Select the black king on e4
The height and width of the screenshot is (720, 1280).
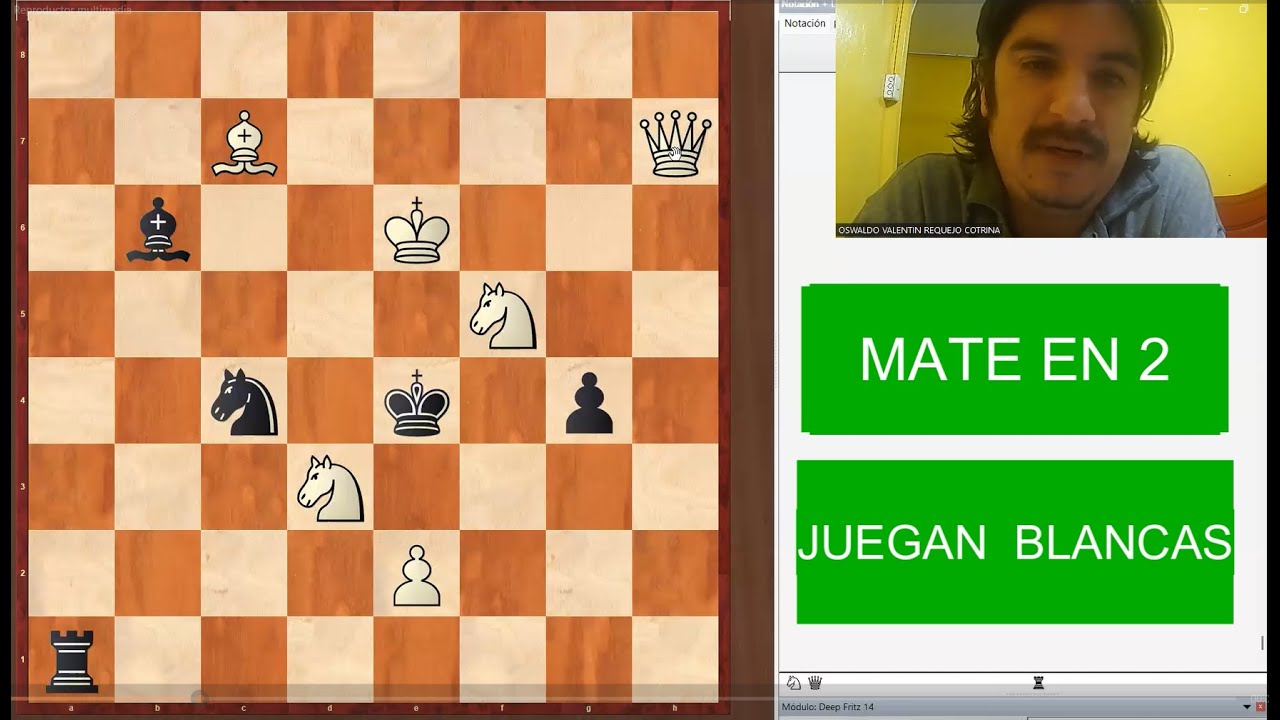[x=417, y=402]
